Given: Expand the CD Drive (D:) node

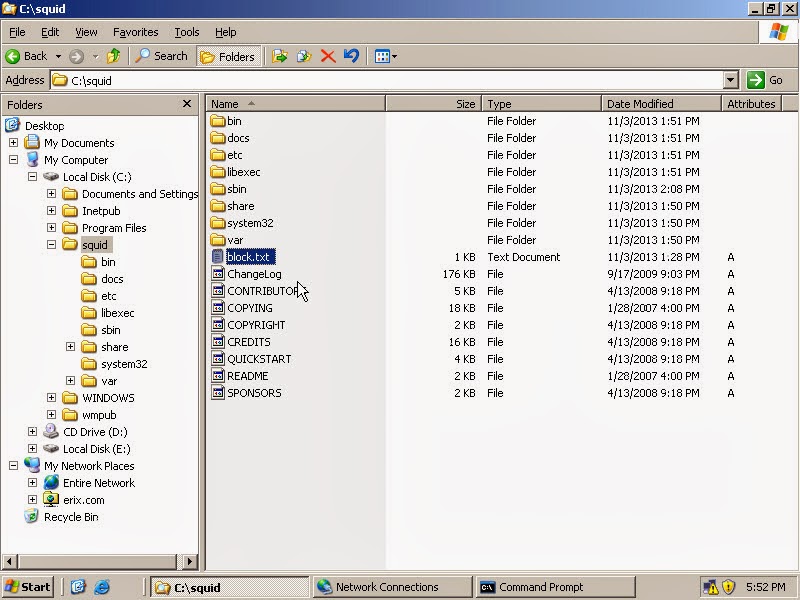Looking at the screenshot, I should (x=32, y=432).
